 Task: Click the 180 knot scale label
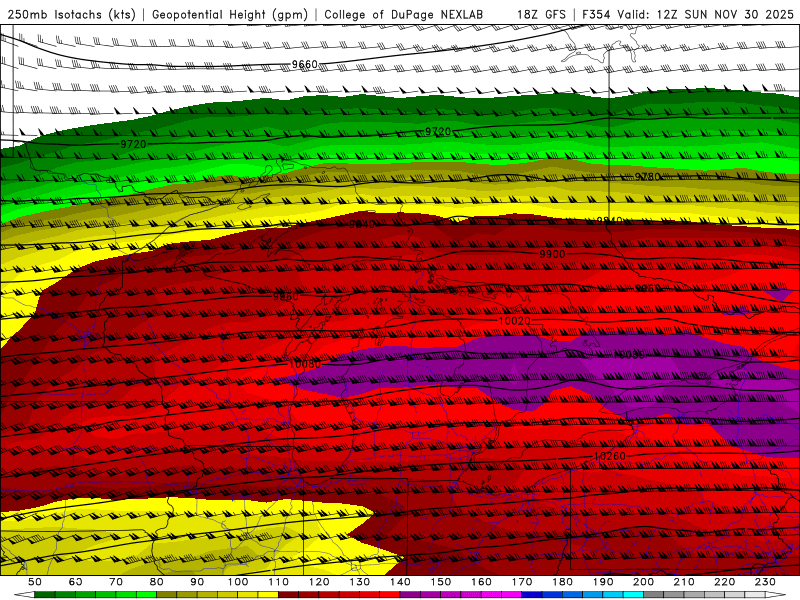click(x=562, y=582)
